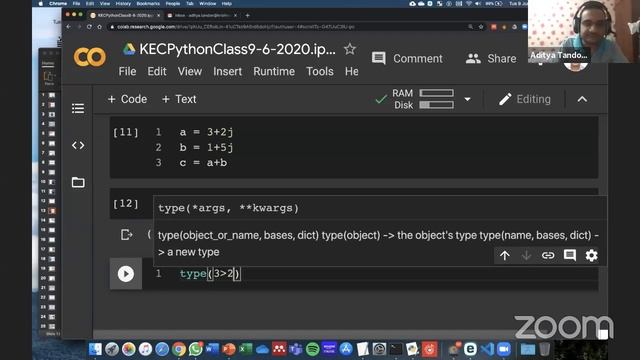Viewport: 640px width, 360px height.
Task: Switch to the second Chrome tab (Inbox)
Action: (202, 15)
